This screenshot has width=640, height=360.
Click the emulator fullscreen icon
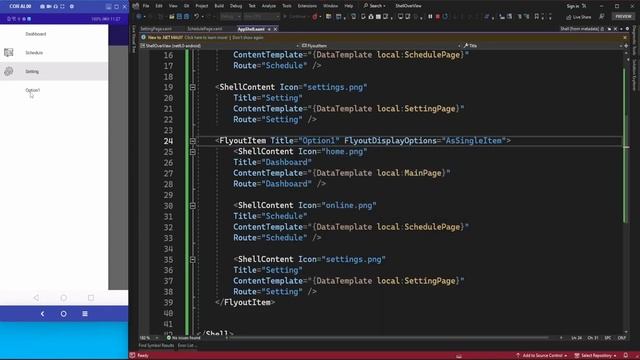click(x=62, y=7)
